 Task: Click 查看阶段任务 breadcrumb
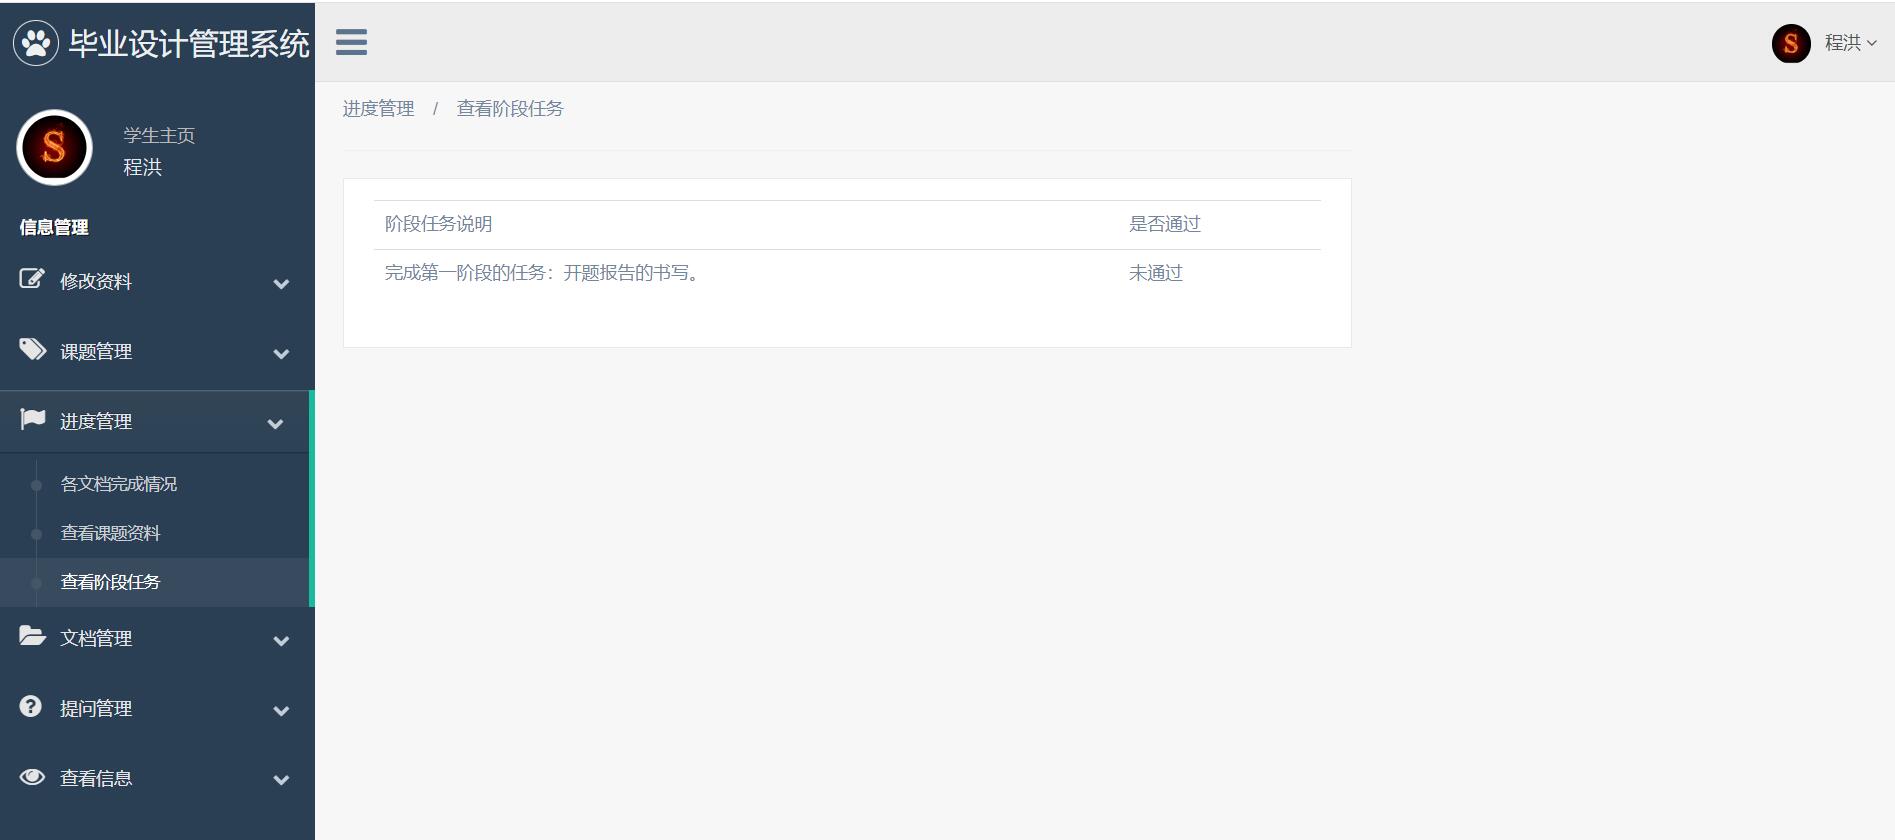click(510, 109)
